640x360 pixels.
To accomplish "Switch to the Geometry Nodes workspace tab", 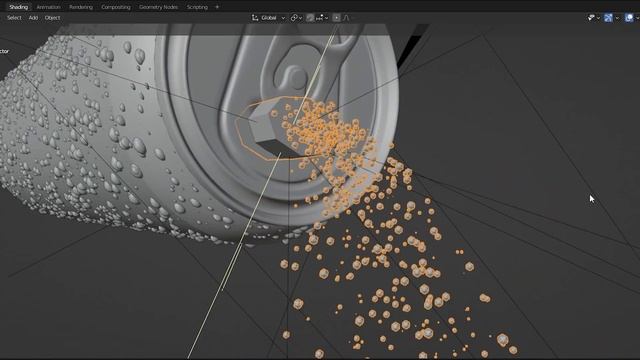I will click(x=158, y=7).
